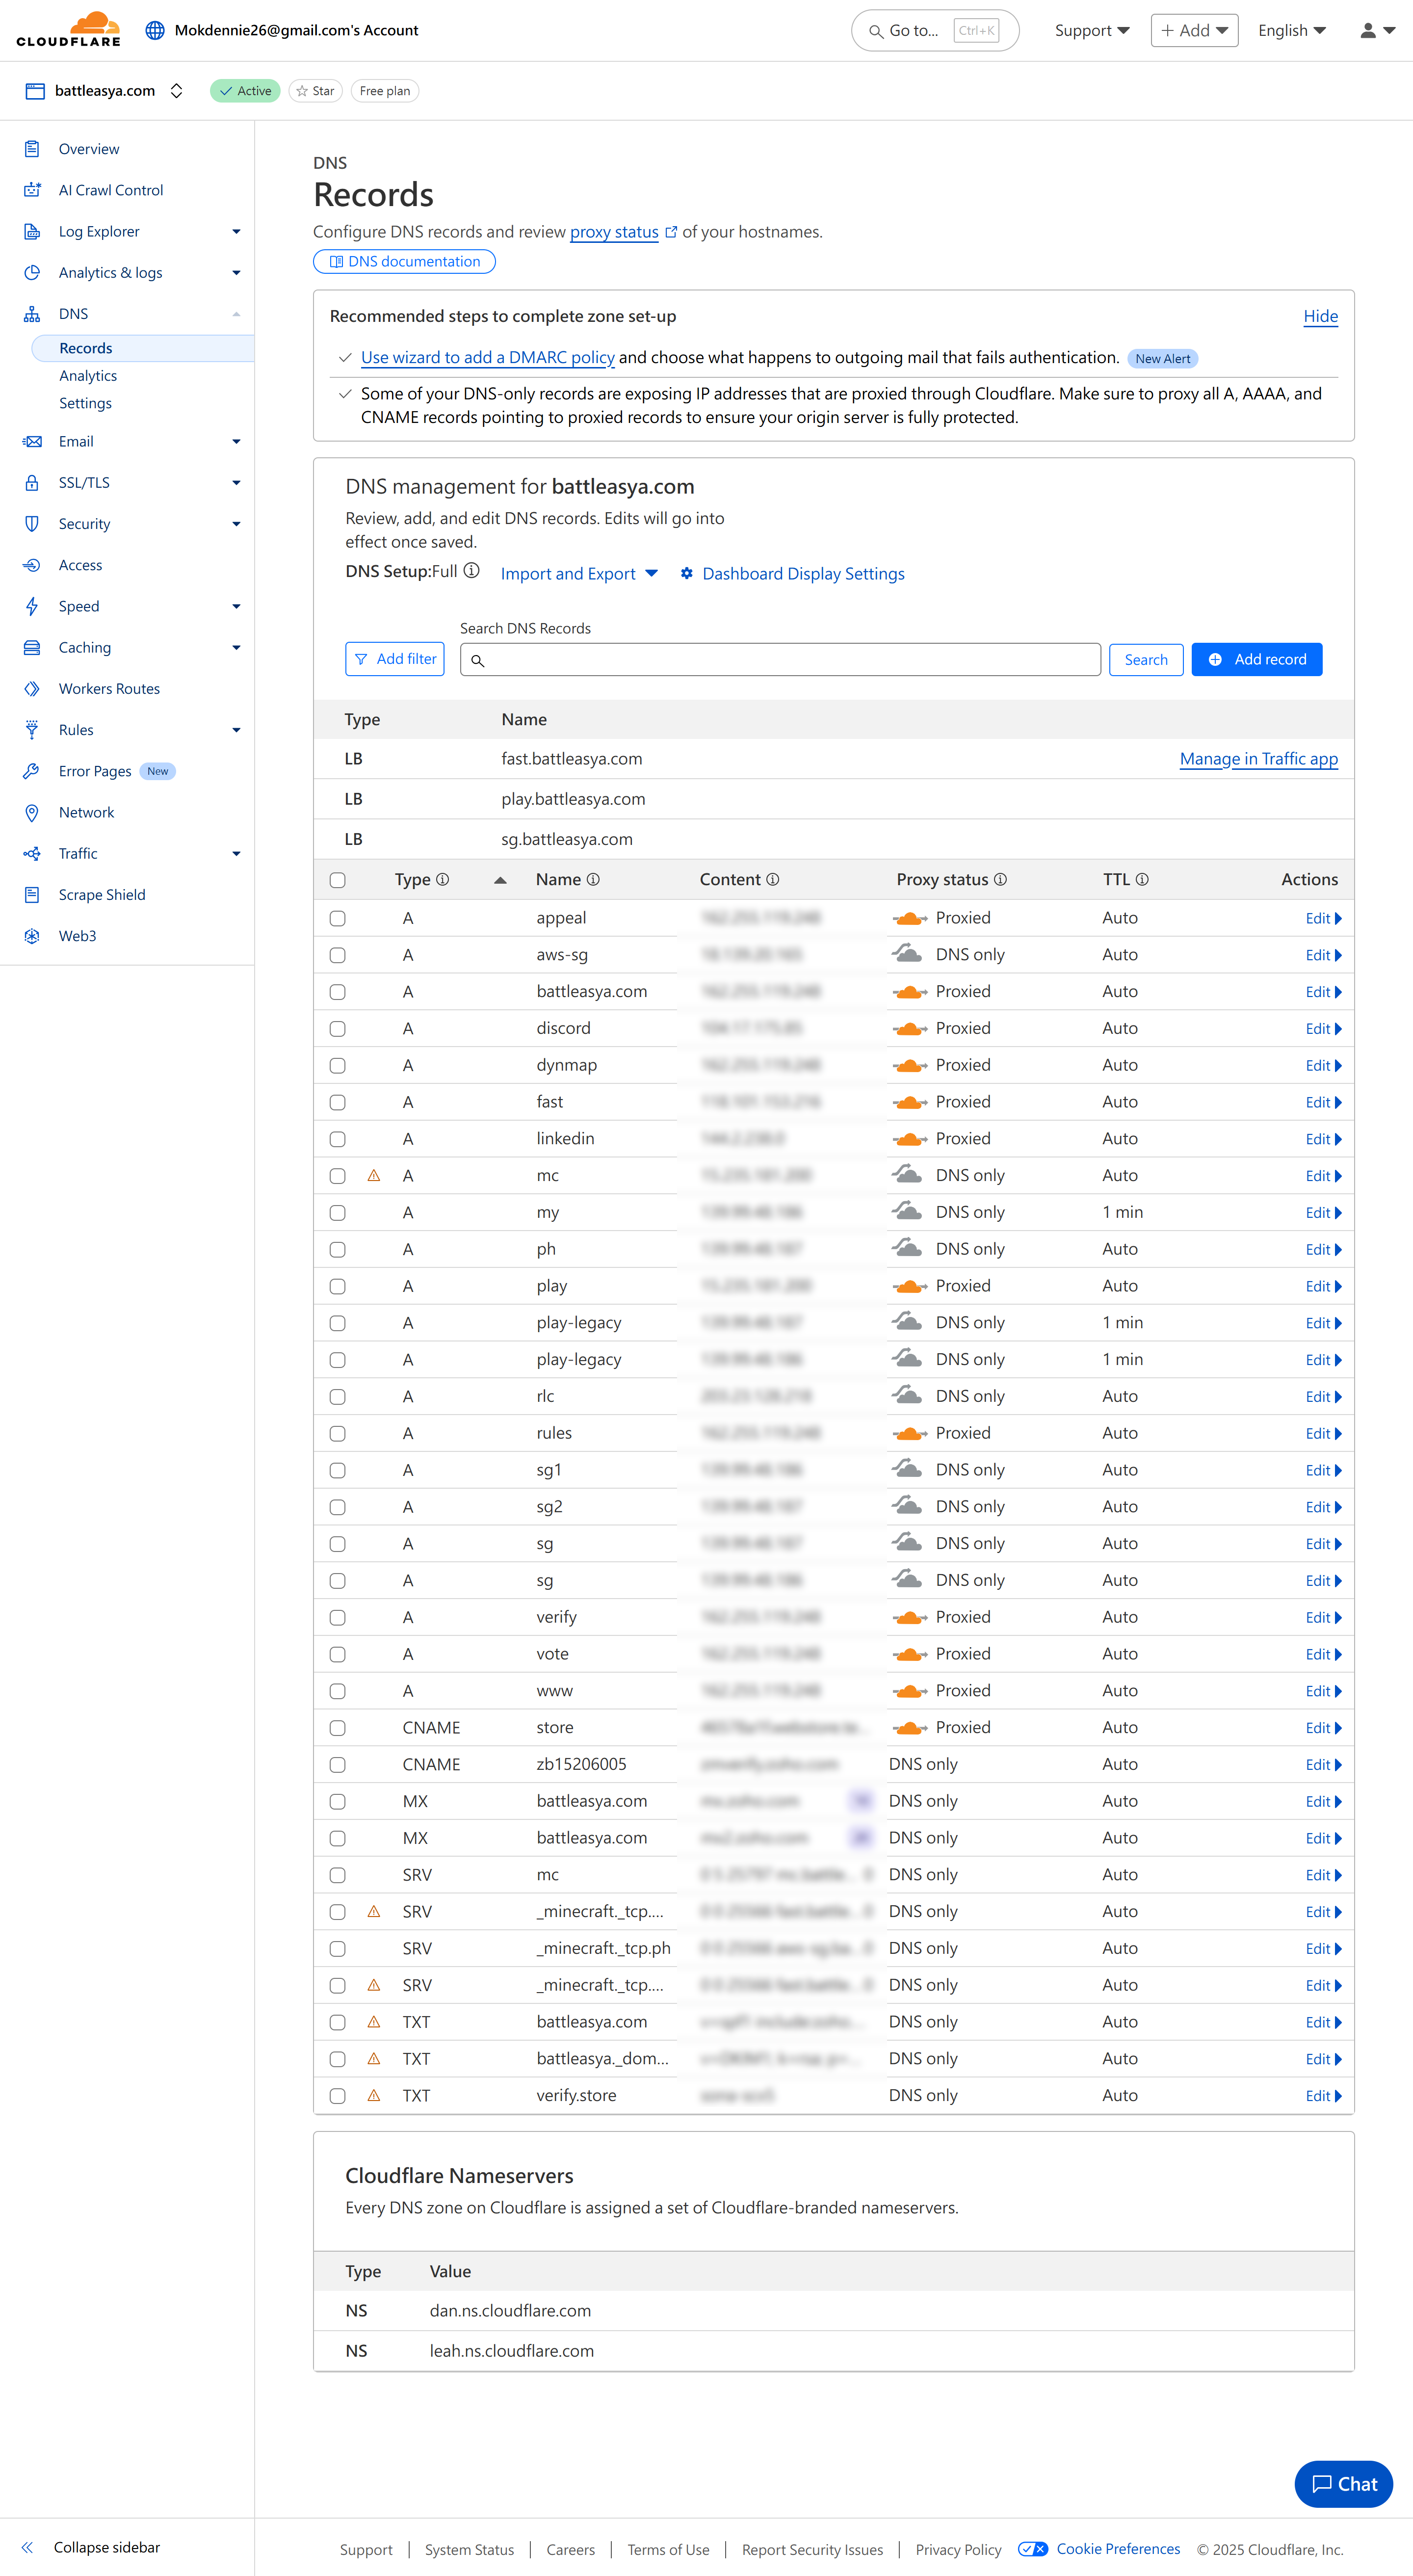Click the AI Crawl Control sidebar icon
Viewport: 1413px width, 2576px height.
32,190
